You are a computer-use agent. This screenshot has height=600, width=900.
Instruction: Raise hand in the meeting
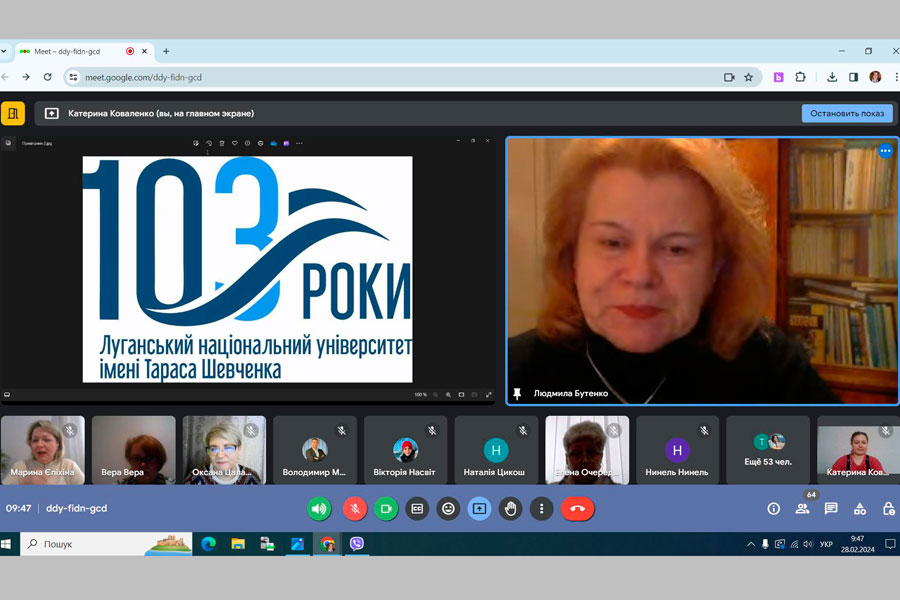tap(511, 509)
